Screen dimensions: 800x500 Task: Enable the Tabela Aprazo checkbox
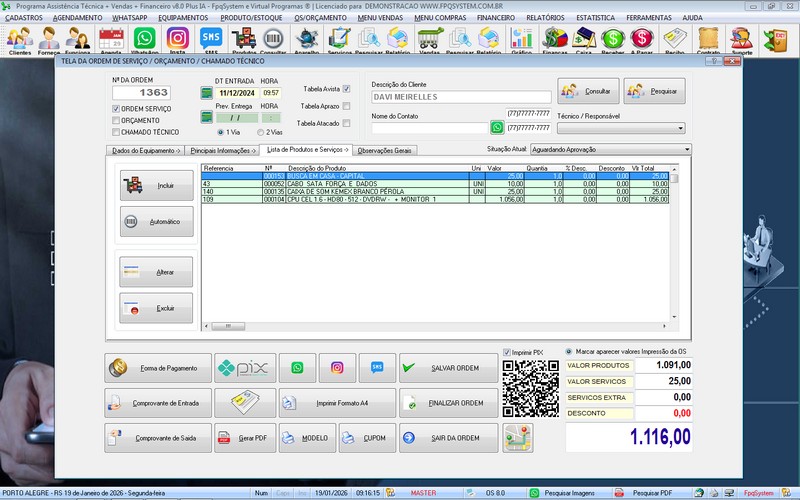(x=346, y=106)
